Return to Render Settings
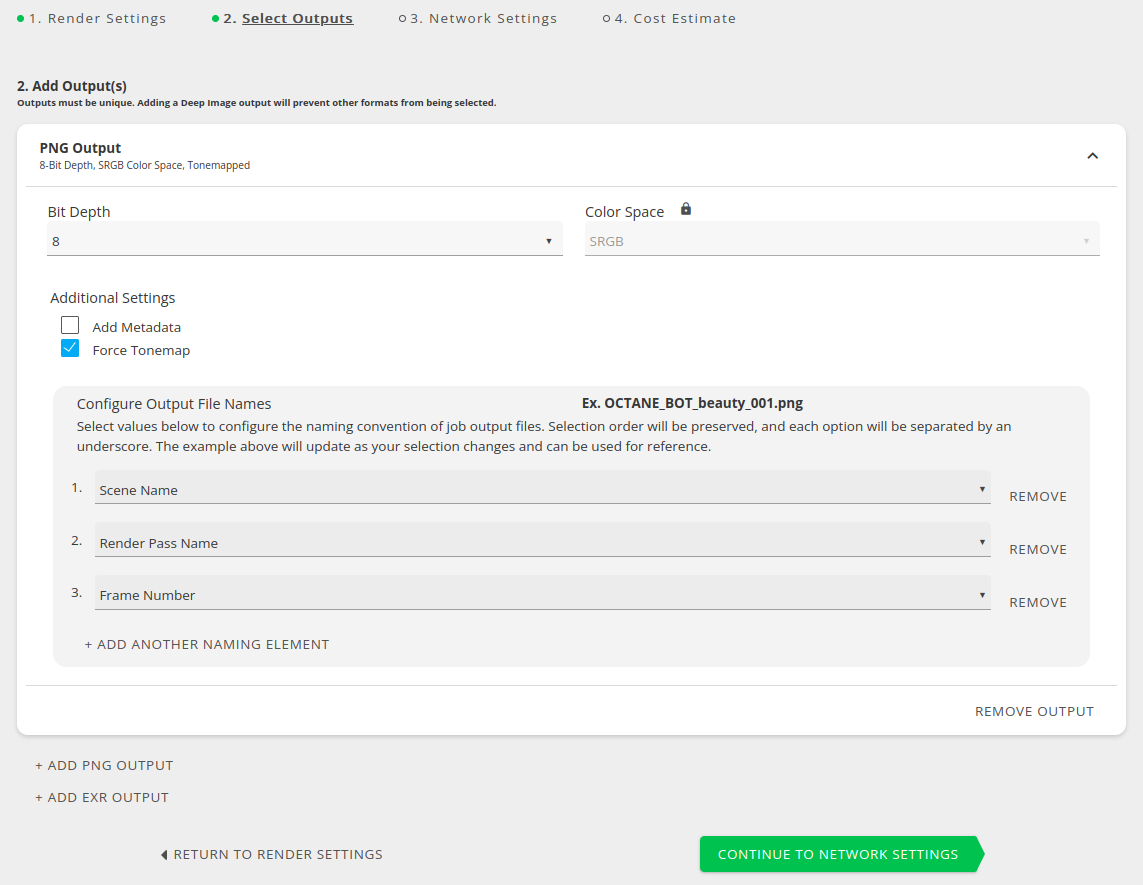 tap(271, 854)
